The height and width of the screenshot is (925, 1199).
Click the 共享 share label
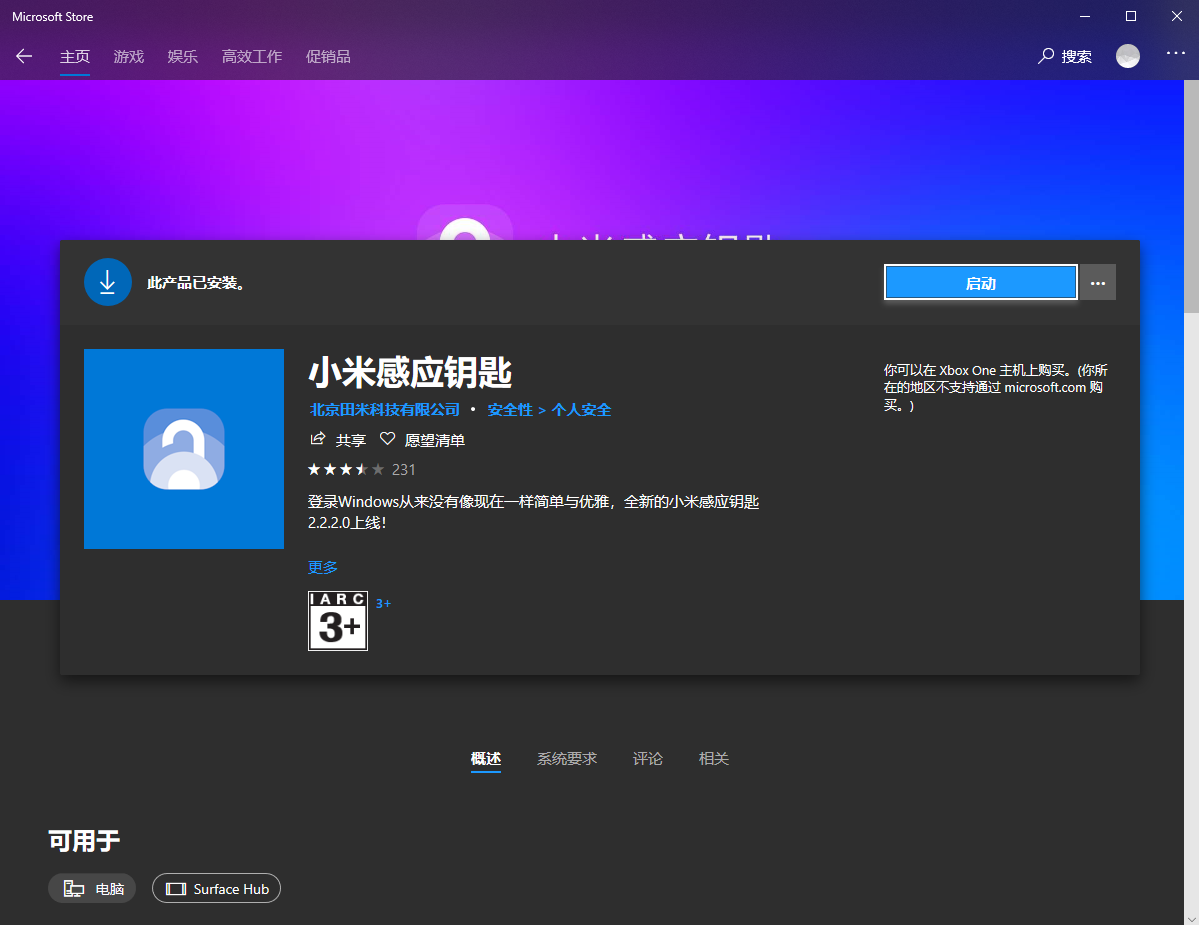click(x=351, y=440)
